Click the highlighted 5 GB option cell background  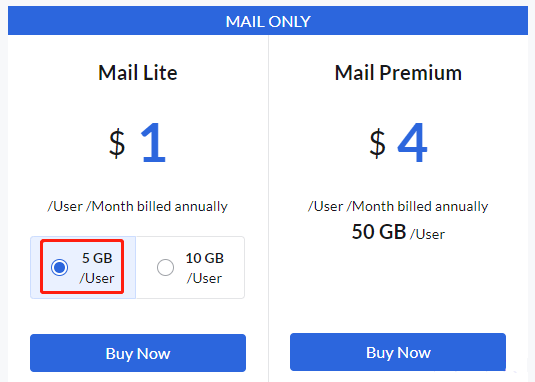point(83,267)
